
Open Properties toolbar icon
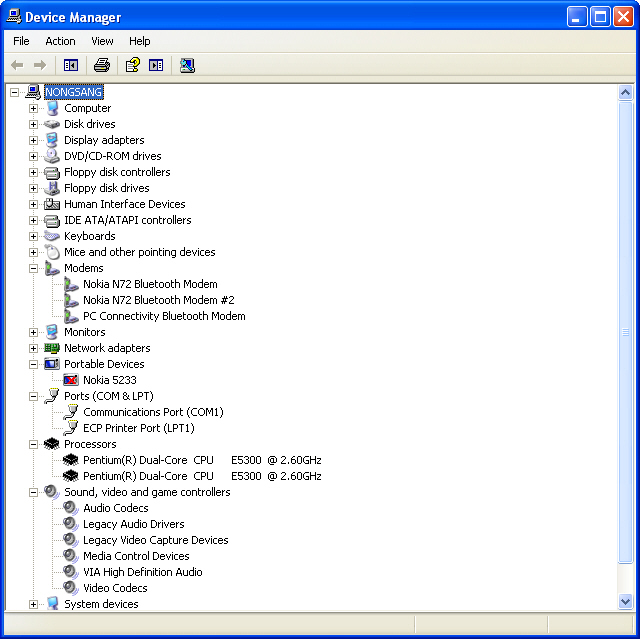133,65
